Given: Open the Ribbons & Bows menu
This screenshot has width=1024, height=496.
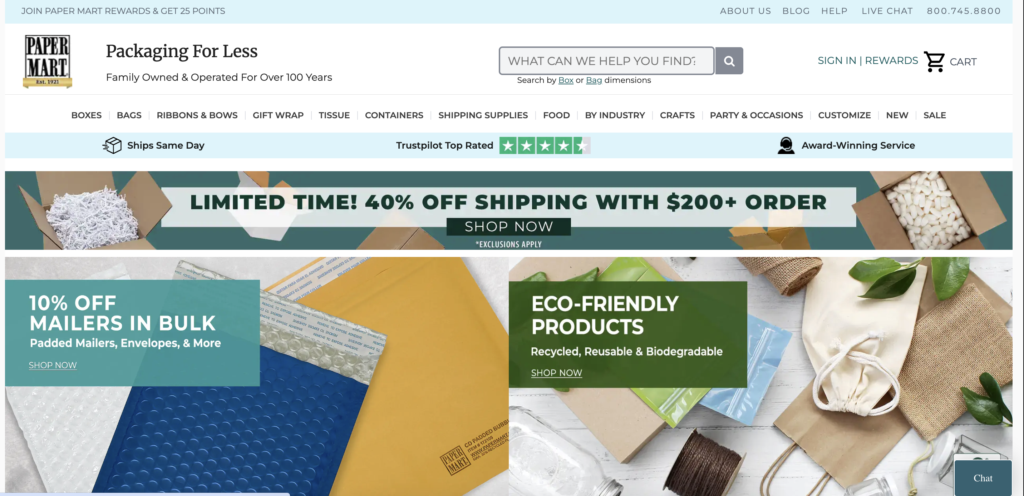Looking at the screenshot, I should pos(197,115).
